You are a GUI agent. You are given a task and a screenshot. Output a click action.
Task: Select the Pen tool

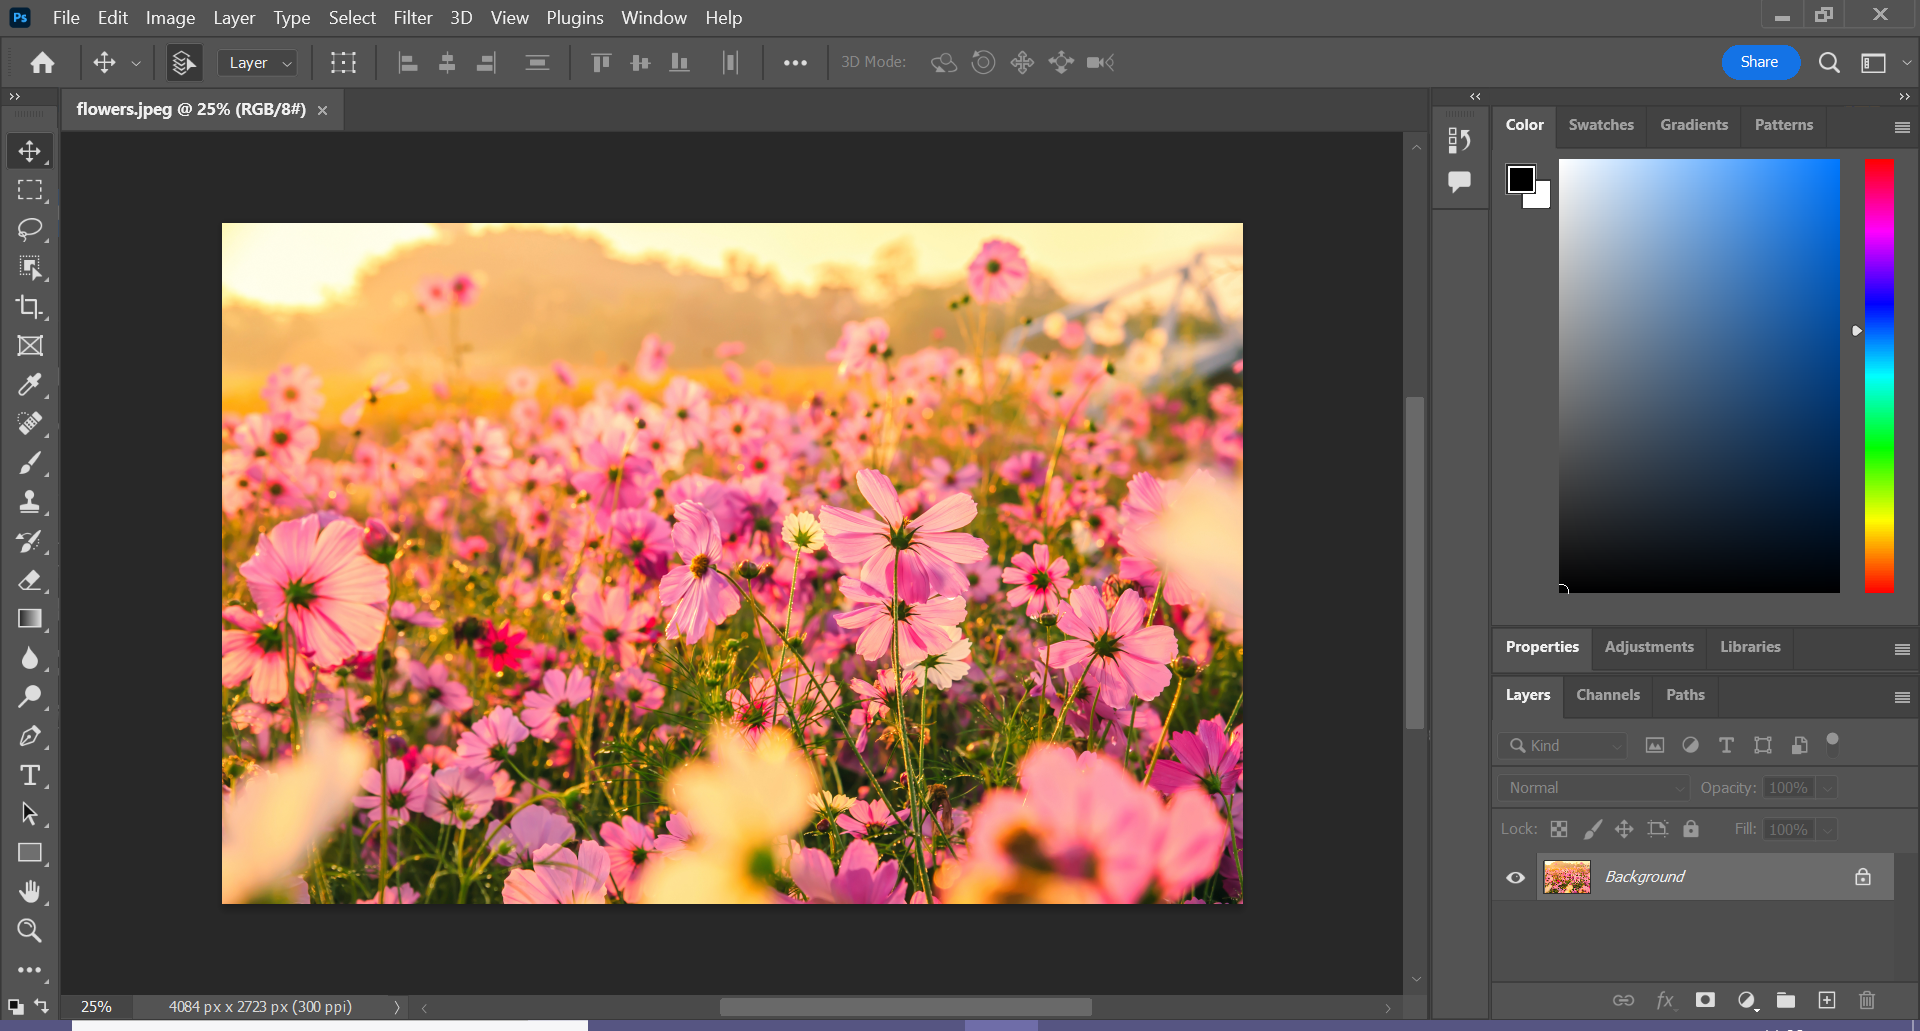pos(30,736)
